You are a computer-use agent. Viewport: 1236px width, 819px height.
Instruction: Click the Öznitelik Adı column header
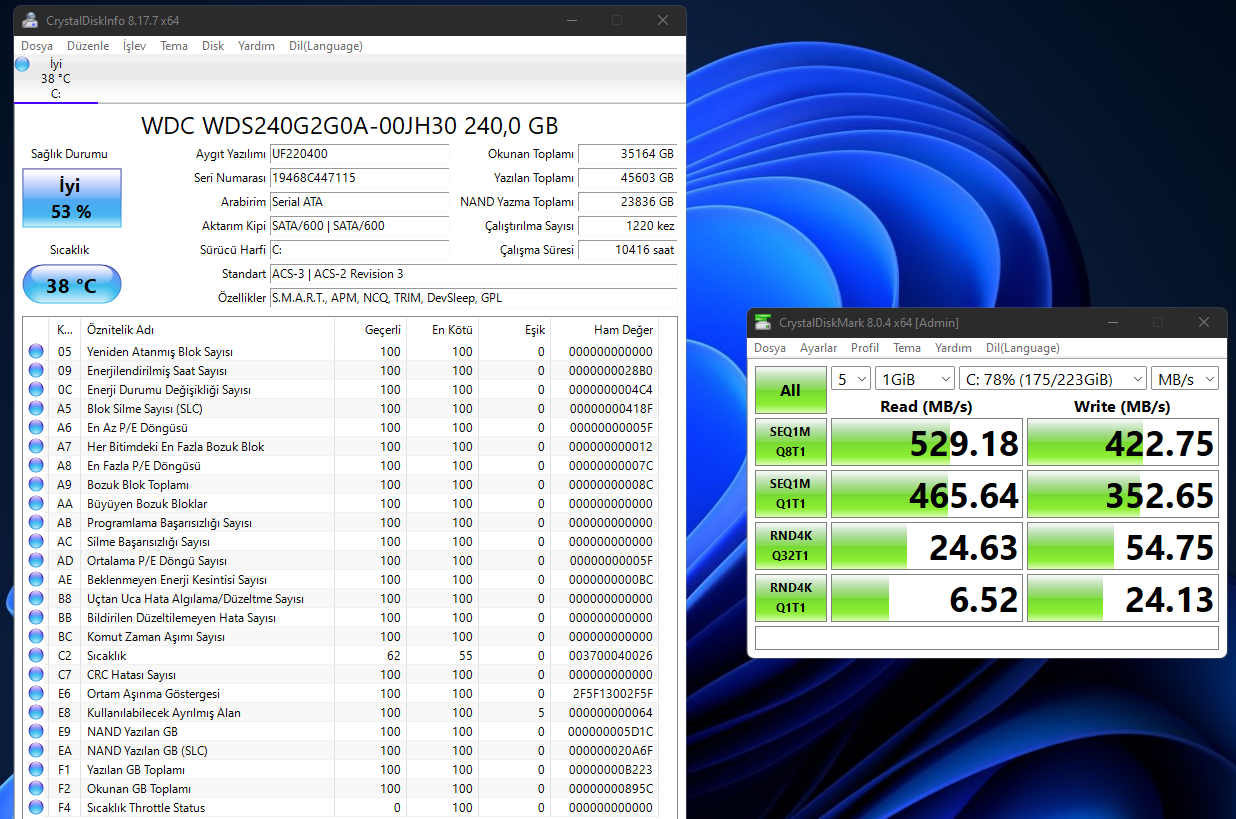pyautogui.click(x=207, y=330)
